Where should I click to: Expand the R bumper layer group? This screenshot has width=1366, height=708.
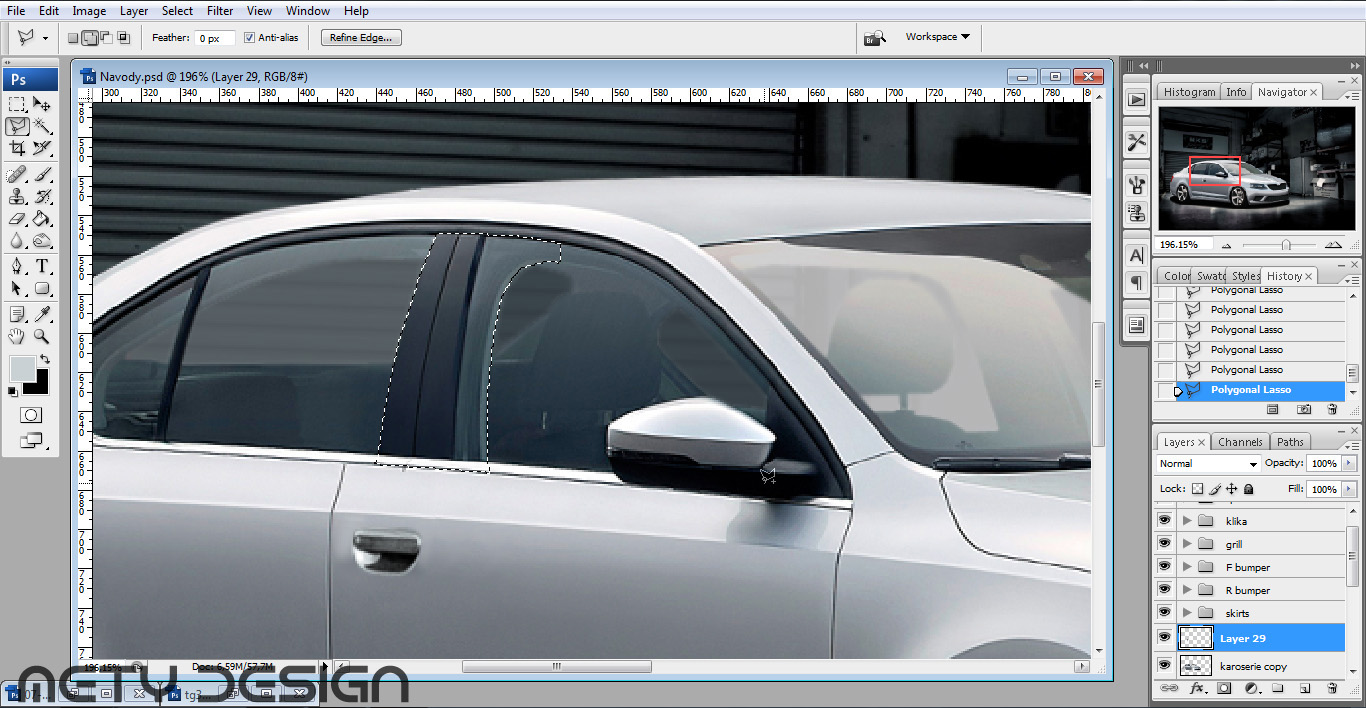(x=1187, y=589)
